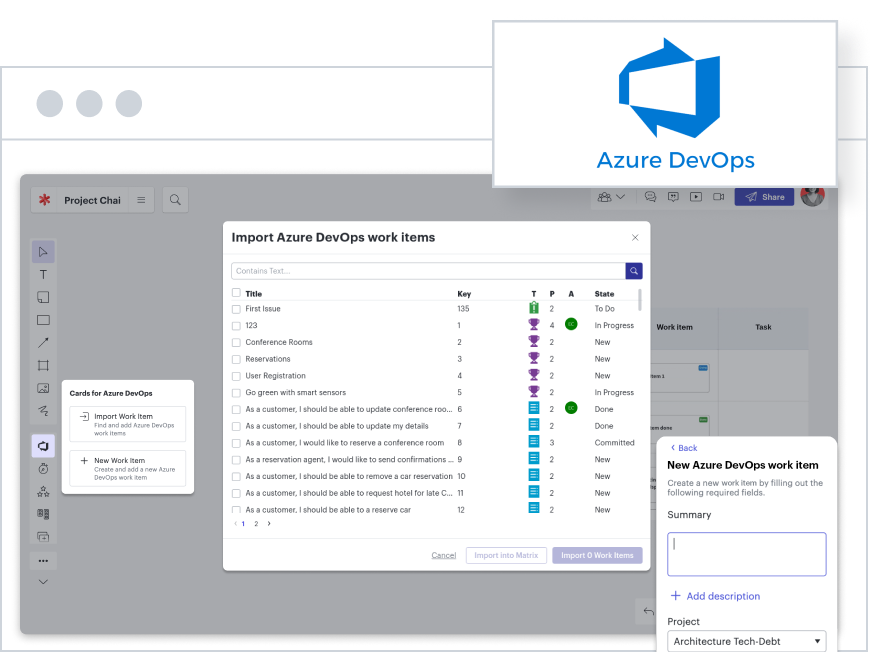Check the Reservations row checkbox
870x652 pixels.
coord(236,359)
